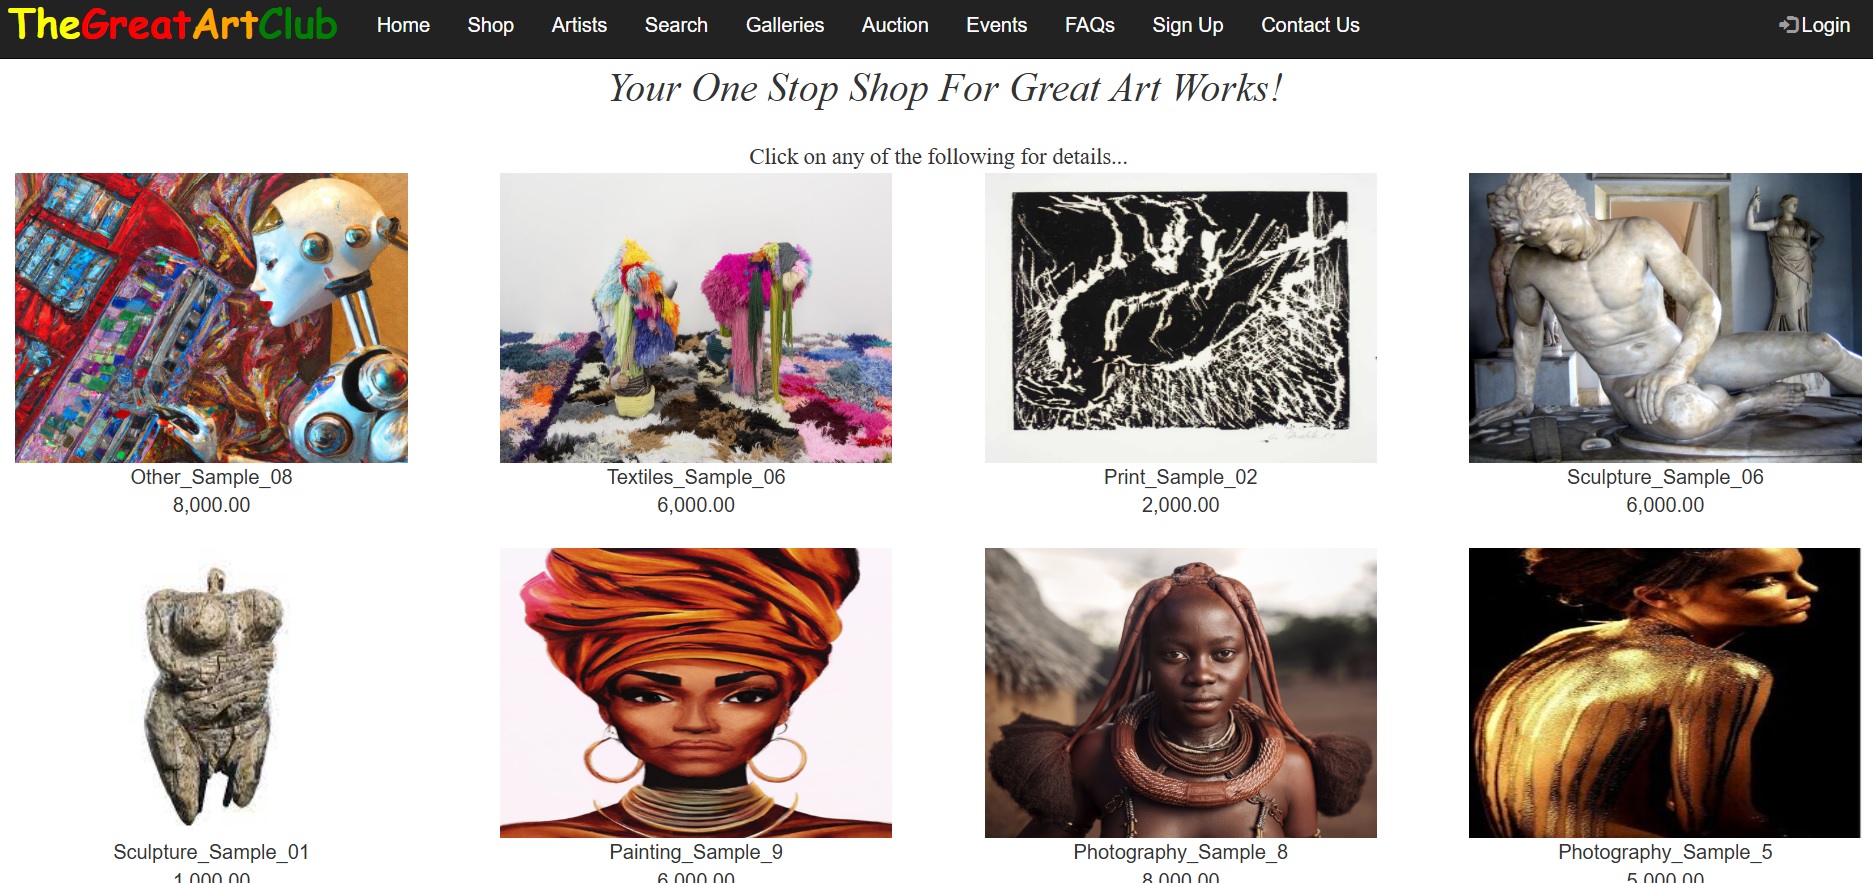Go to the Shop page
The width and height of the screenshot is (1873, 883).
(490, 25)
